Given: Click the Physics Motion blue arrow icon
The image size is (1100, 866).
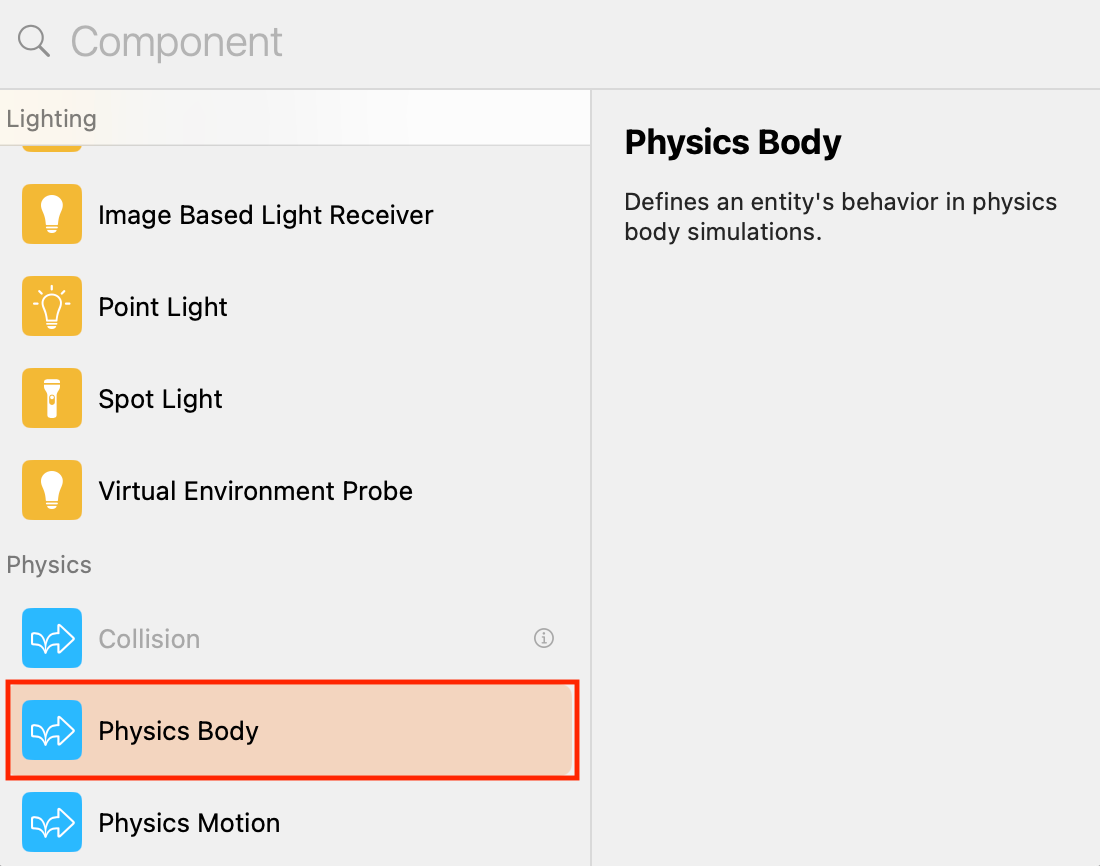Looking at the screenshot, I should pos(52,823).
